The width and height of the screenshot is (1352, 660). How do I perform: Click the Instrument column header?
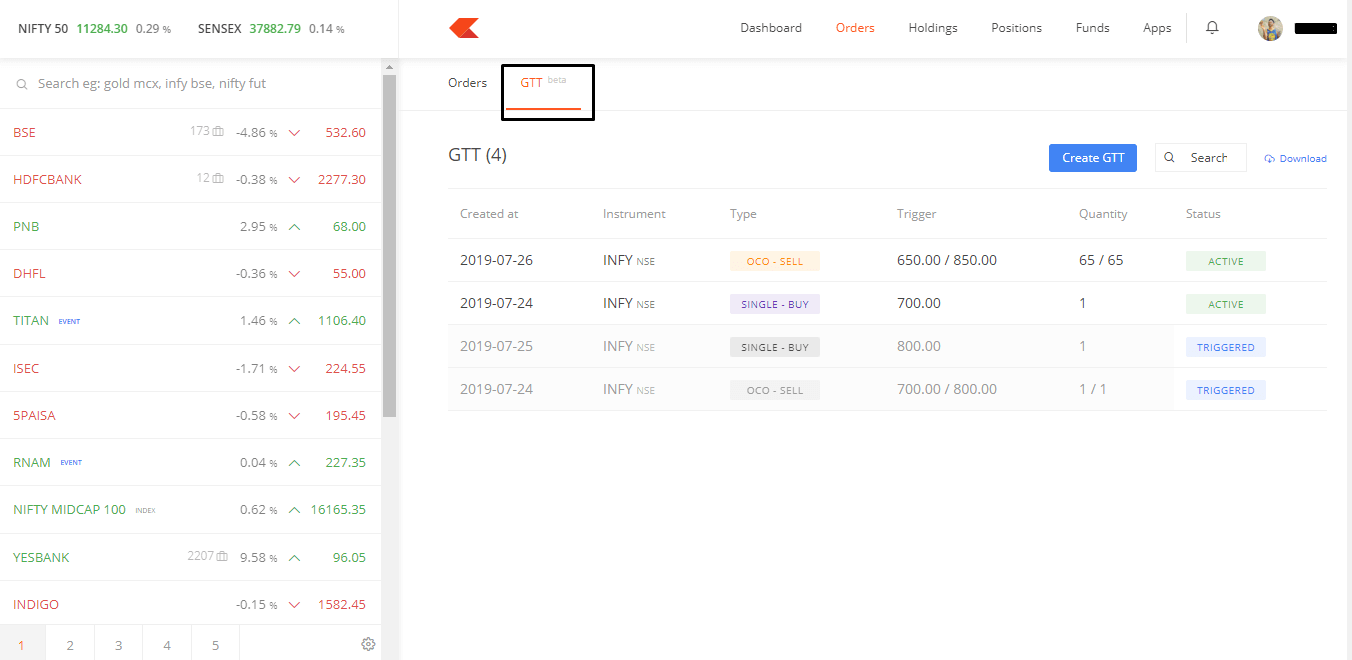pyautogui.click(x=634, y=214)
